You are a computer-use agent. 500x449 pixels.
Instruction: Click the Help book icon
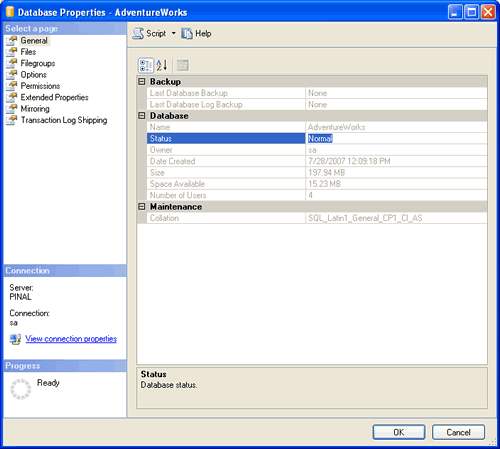[x=187, y=34]
